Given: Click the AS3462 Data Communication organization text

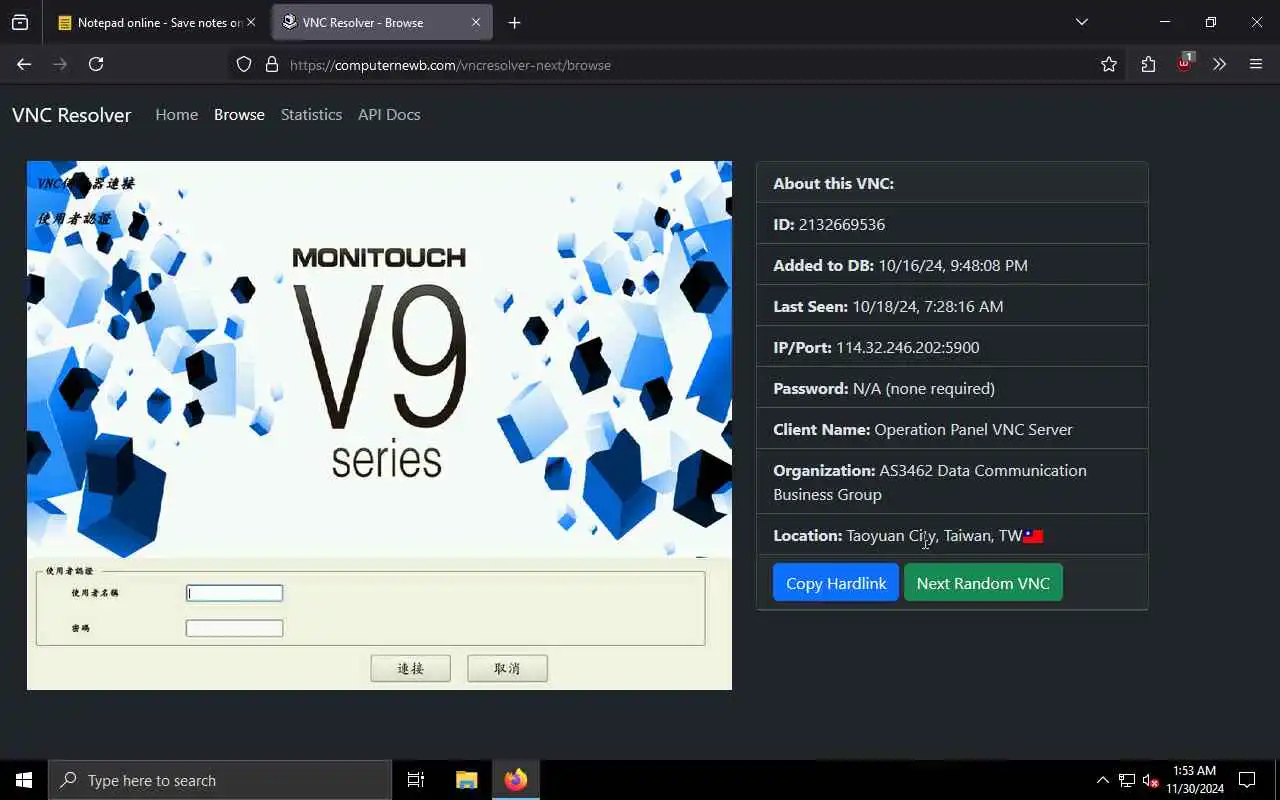Looking at the screenshot, I should coord(930,482).
